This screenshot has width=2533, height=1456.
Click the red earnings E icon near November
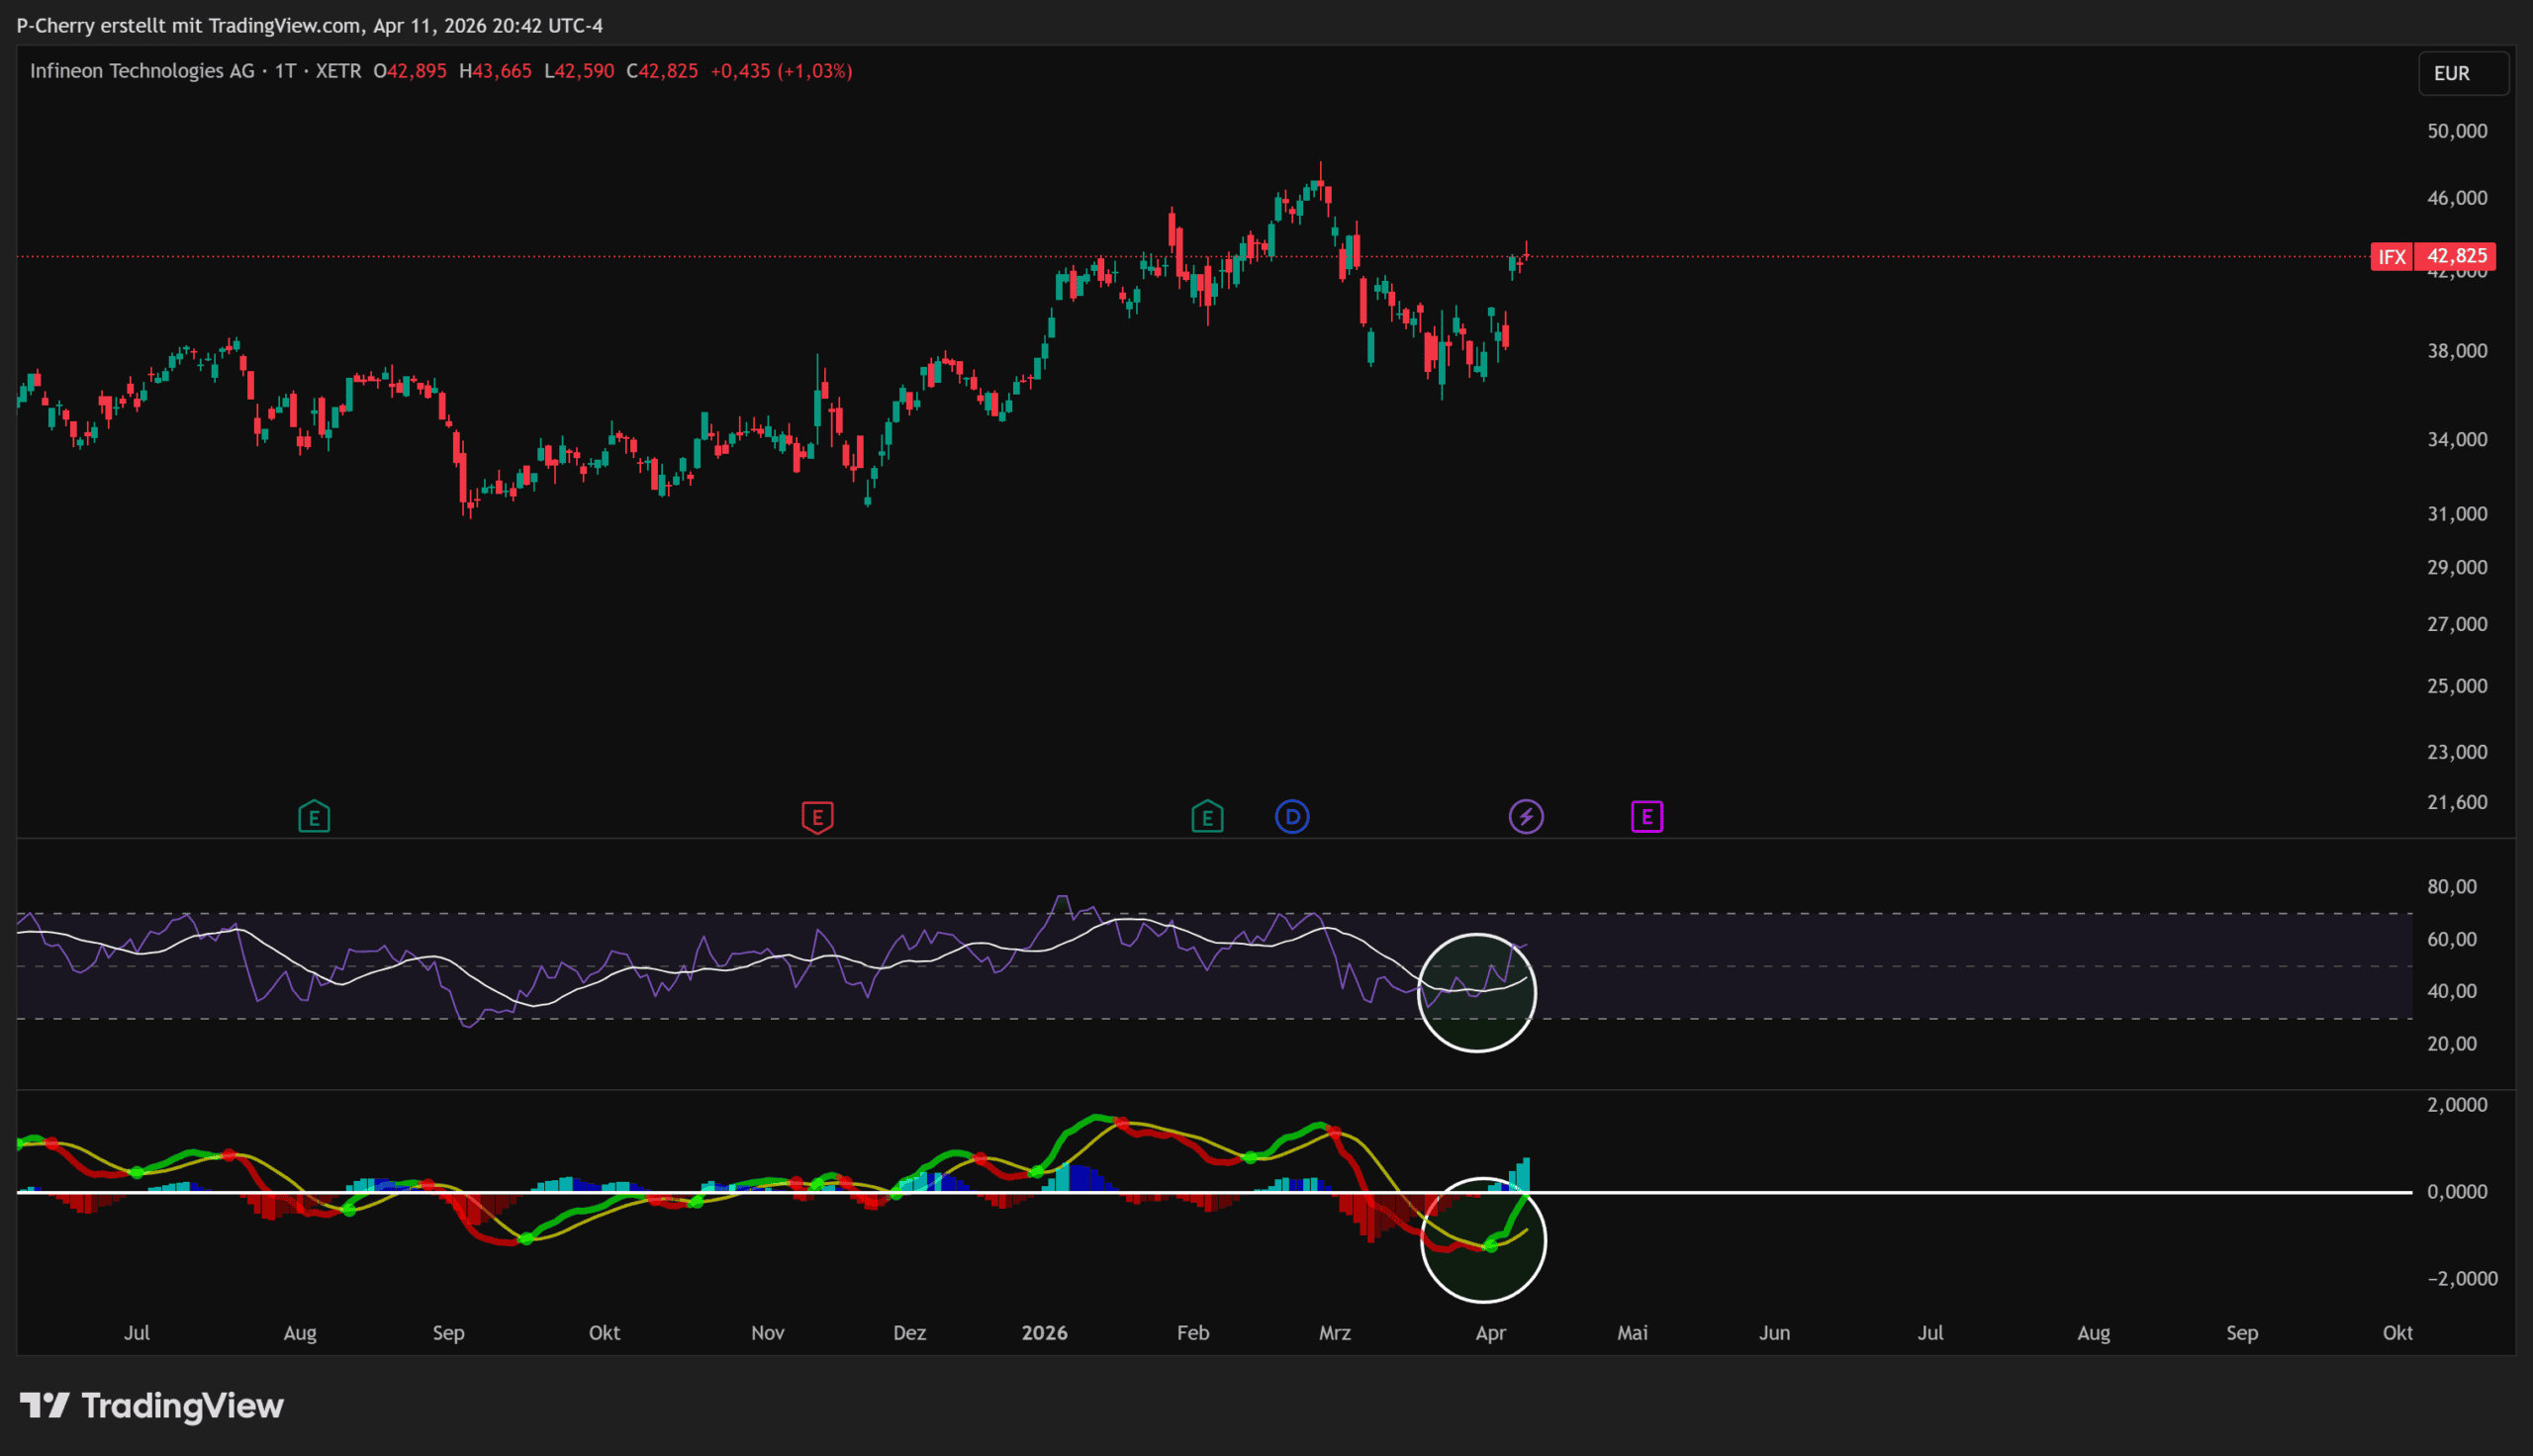[817, 817]
